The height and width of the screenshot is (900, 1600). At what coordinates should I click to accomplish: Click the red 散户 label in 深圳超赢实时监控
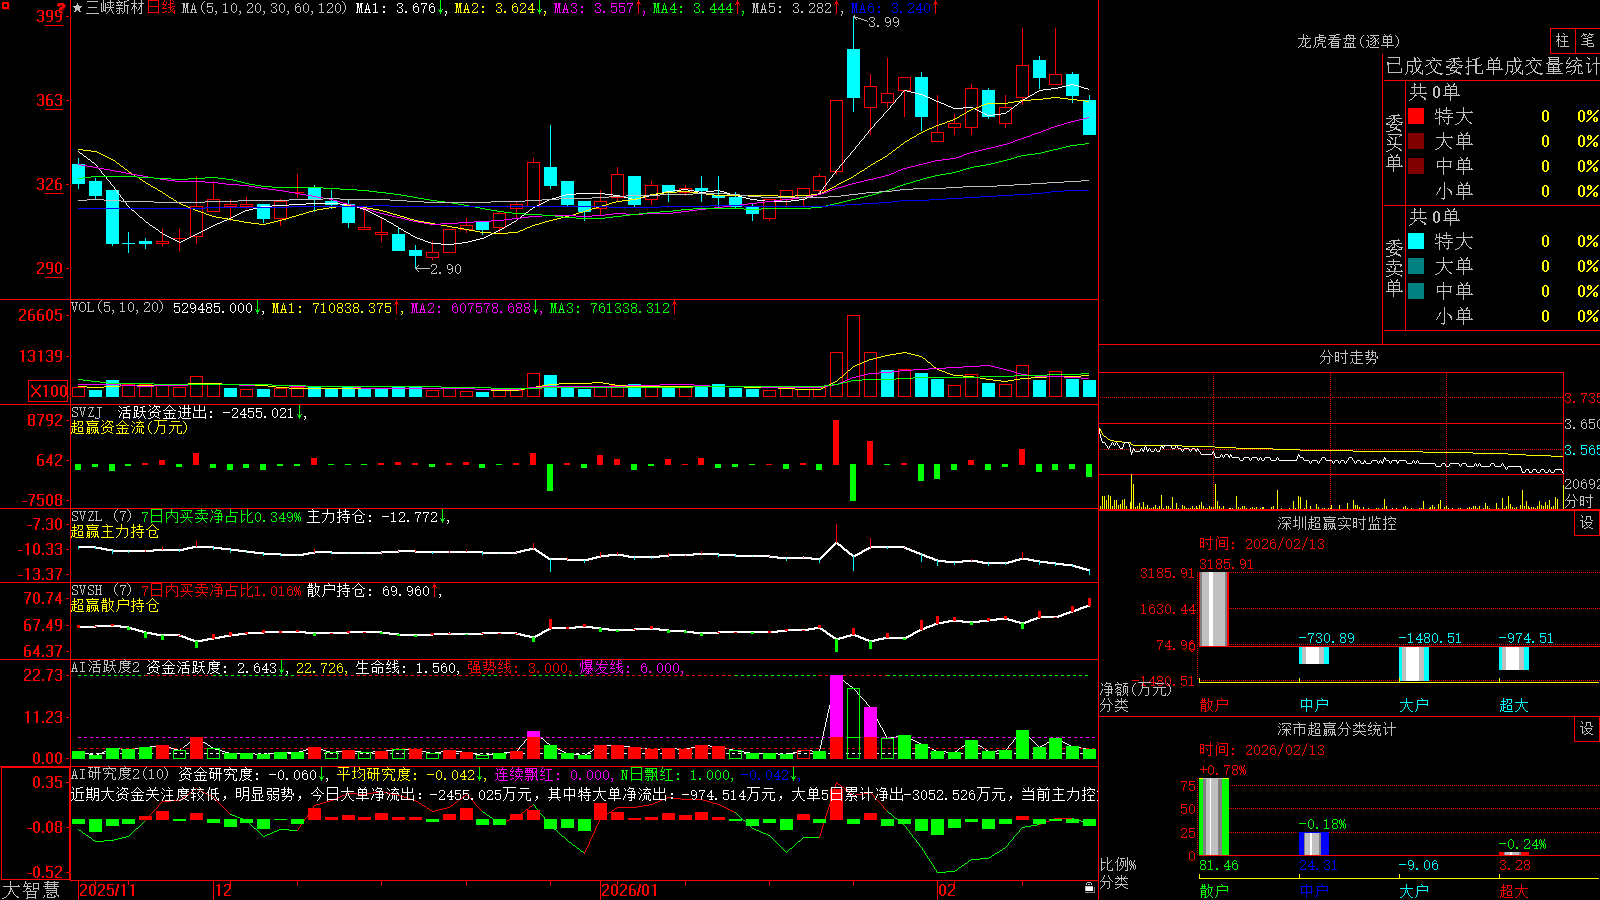[1214, 705]
